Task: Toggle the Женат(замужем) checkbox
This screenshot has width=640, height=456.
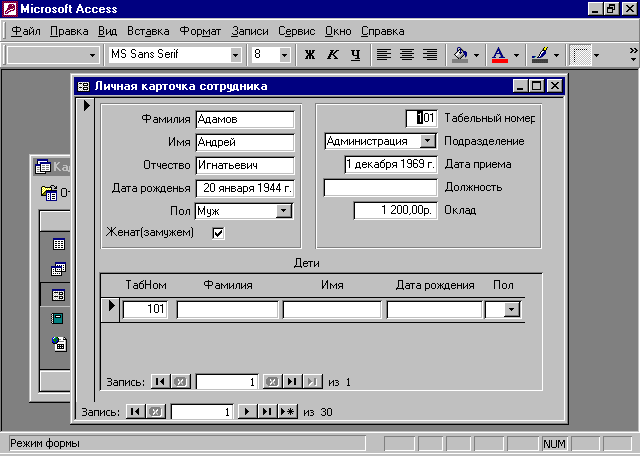Action: click(218, 233)
